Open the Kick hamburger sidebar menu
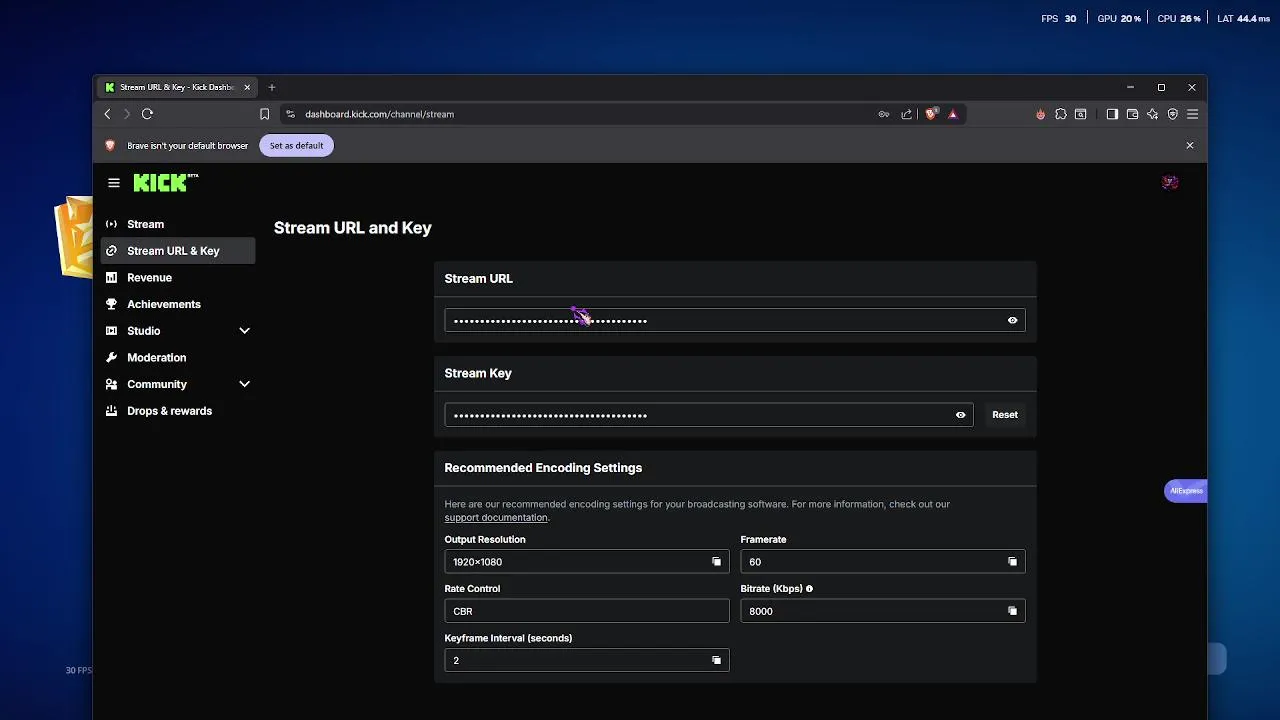 click(114, 183)
